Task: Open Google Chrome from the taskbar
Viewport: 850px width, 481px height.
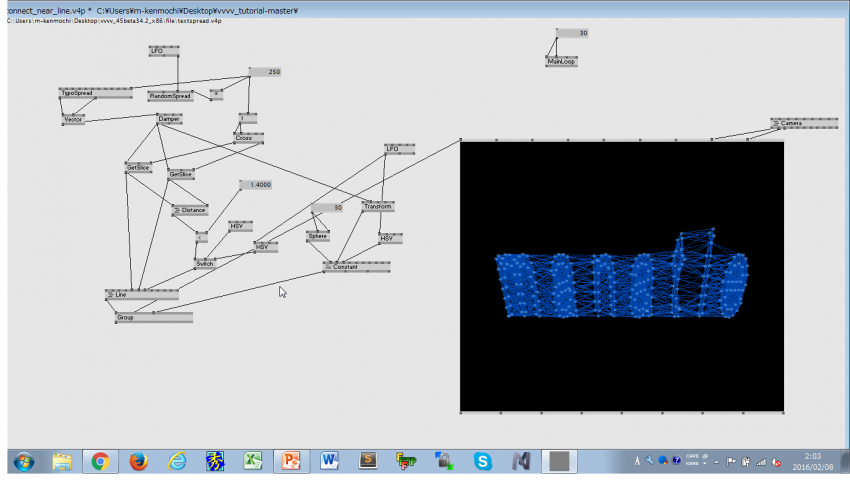Action: tap(100, 461)
